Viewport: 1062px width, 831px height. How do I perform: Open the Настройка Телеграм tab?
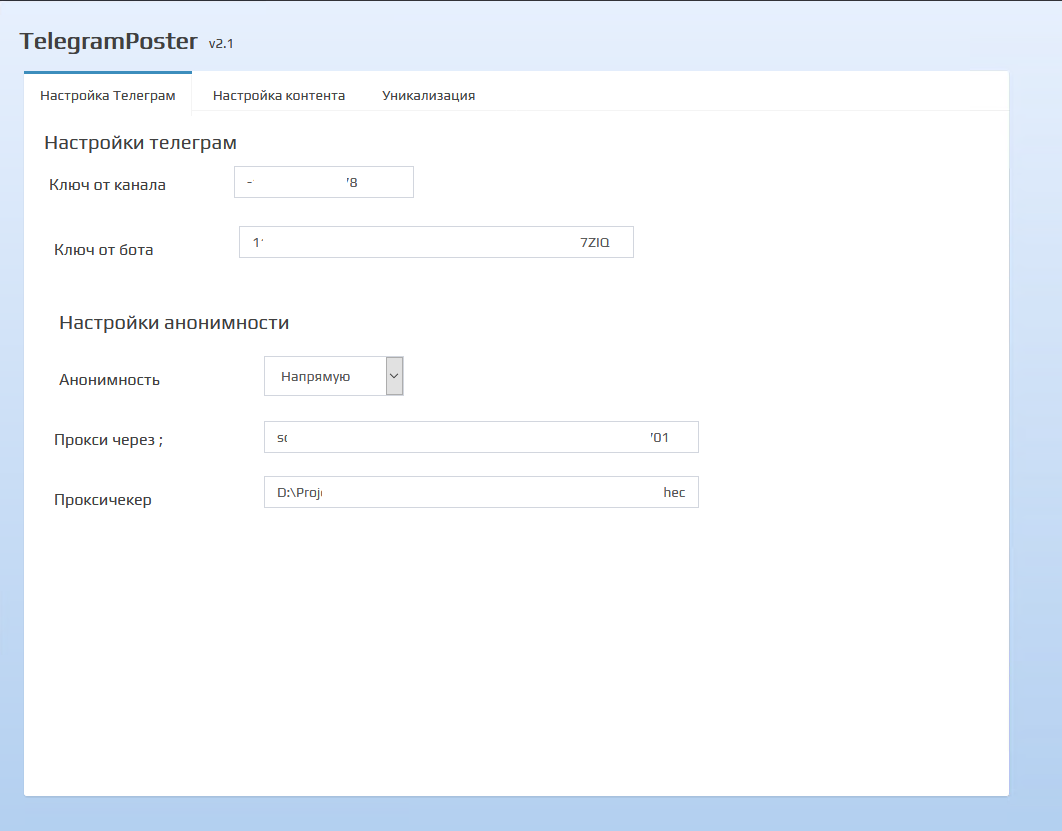click(108, 95)
